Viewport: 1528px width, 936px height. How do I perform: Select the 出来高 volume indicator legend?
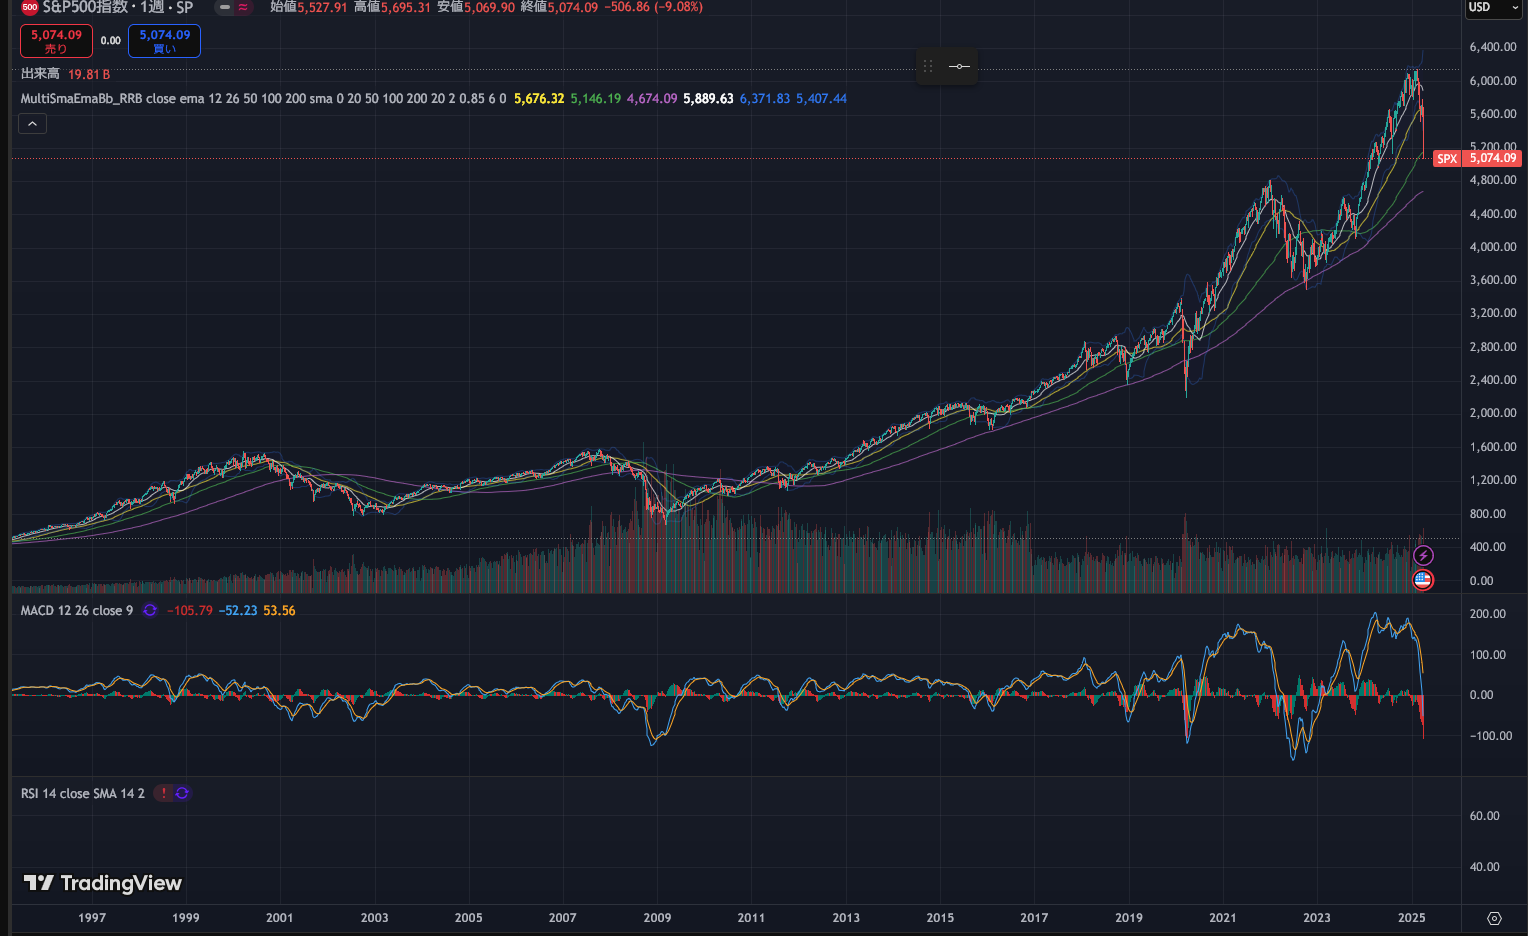click(x=40, y=74)
